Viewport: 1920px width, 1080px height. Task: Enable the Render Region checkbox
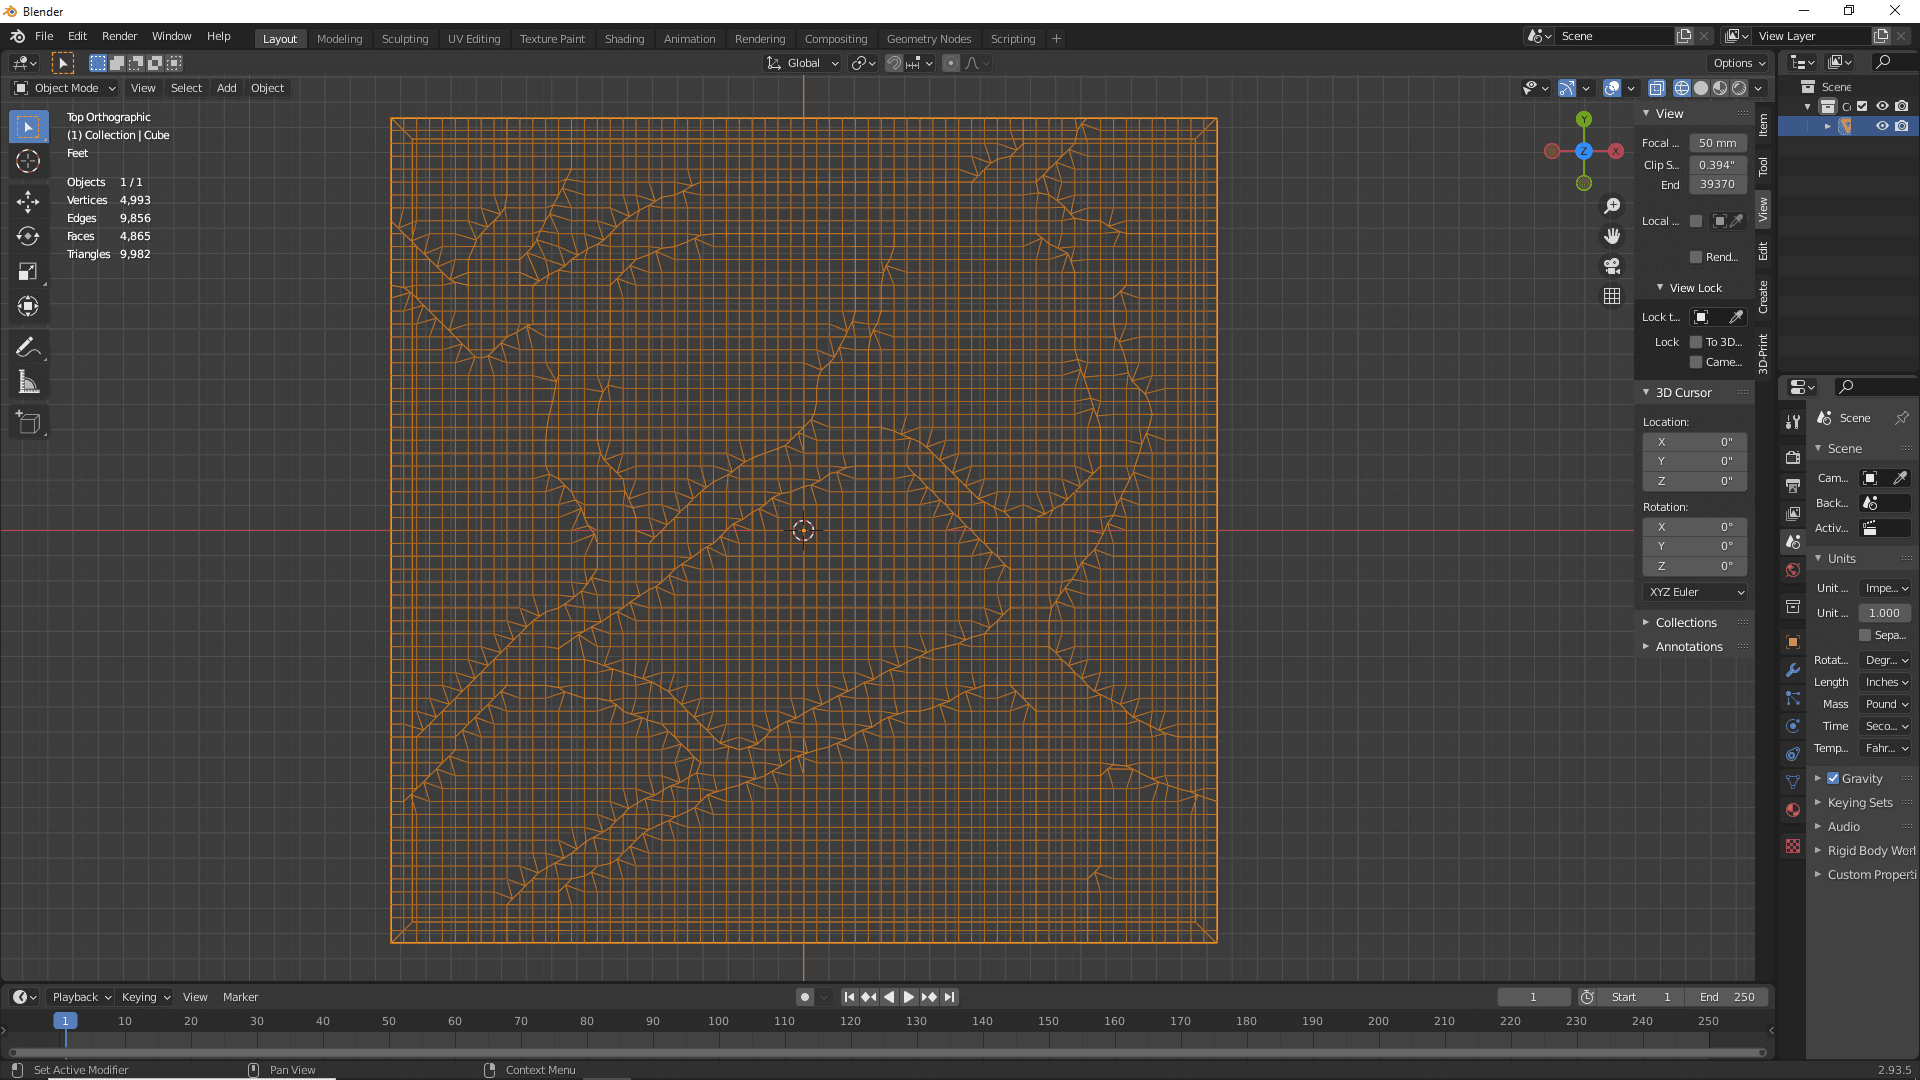click(1696, 257)
